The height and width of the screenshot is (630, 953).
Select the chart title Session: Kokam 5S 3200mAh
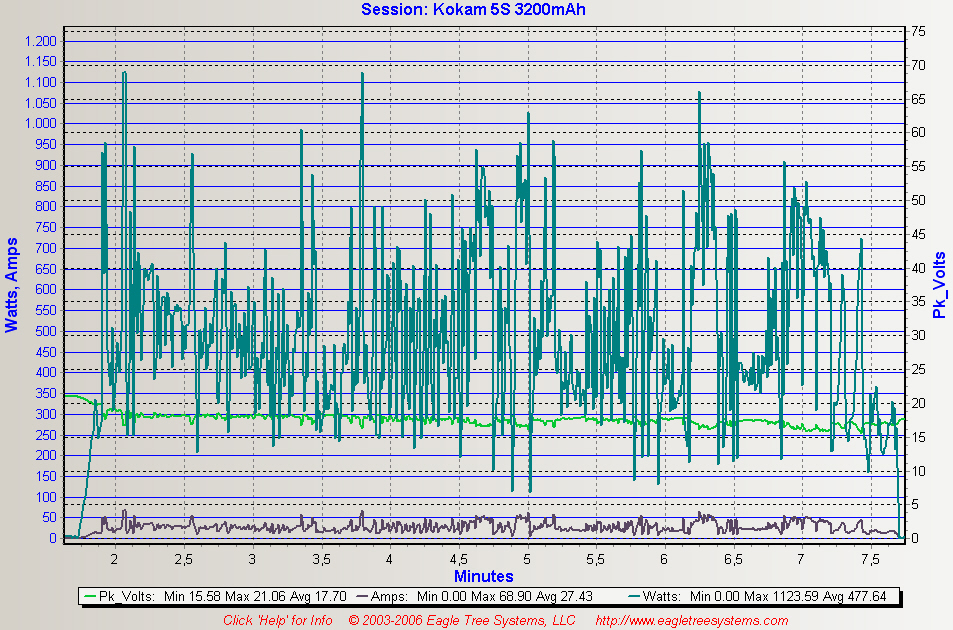click(473, 10)
